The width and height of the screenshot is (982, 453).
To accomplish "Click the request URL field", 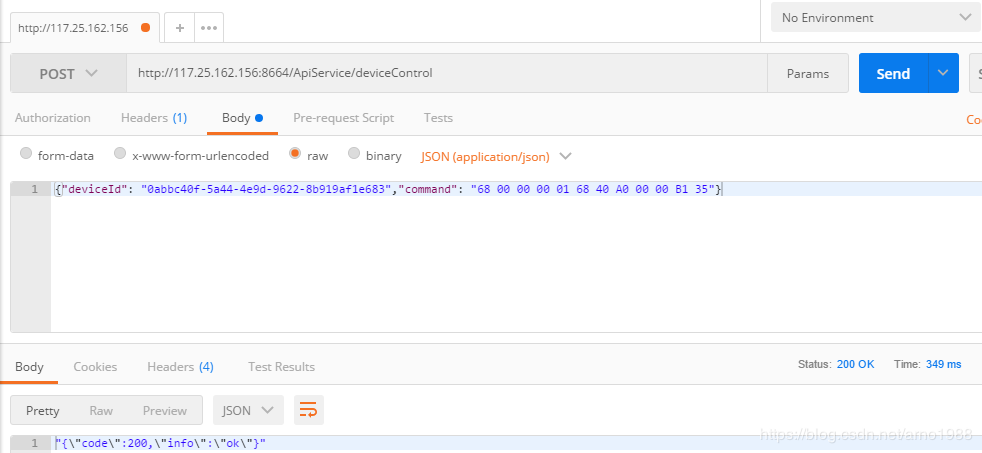I will point(447,73).
